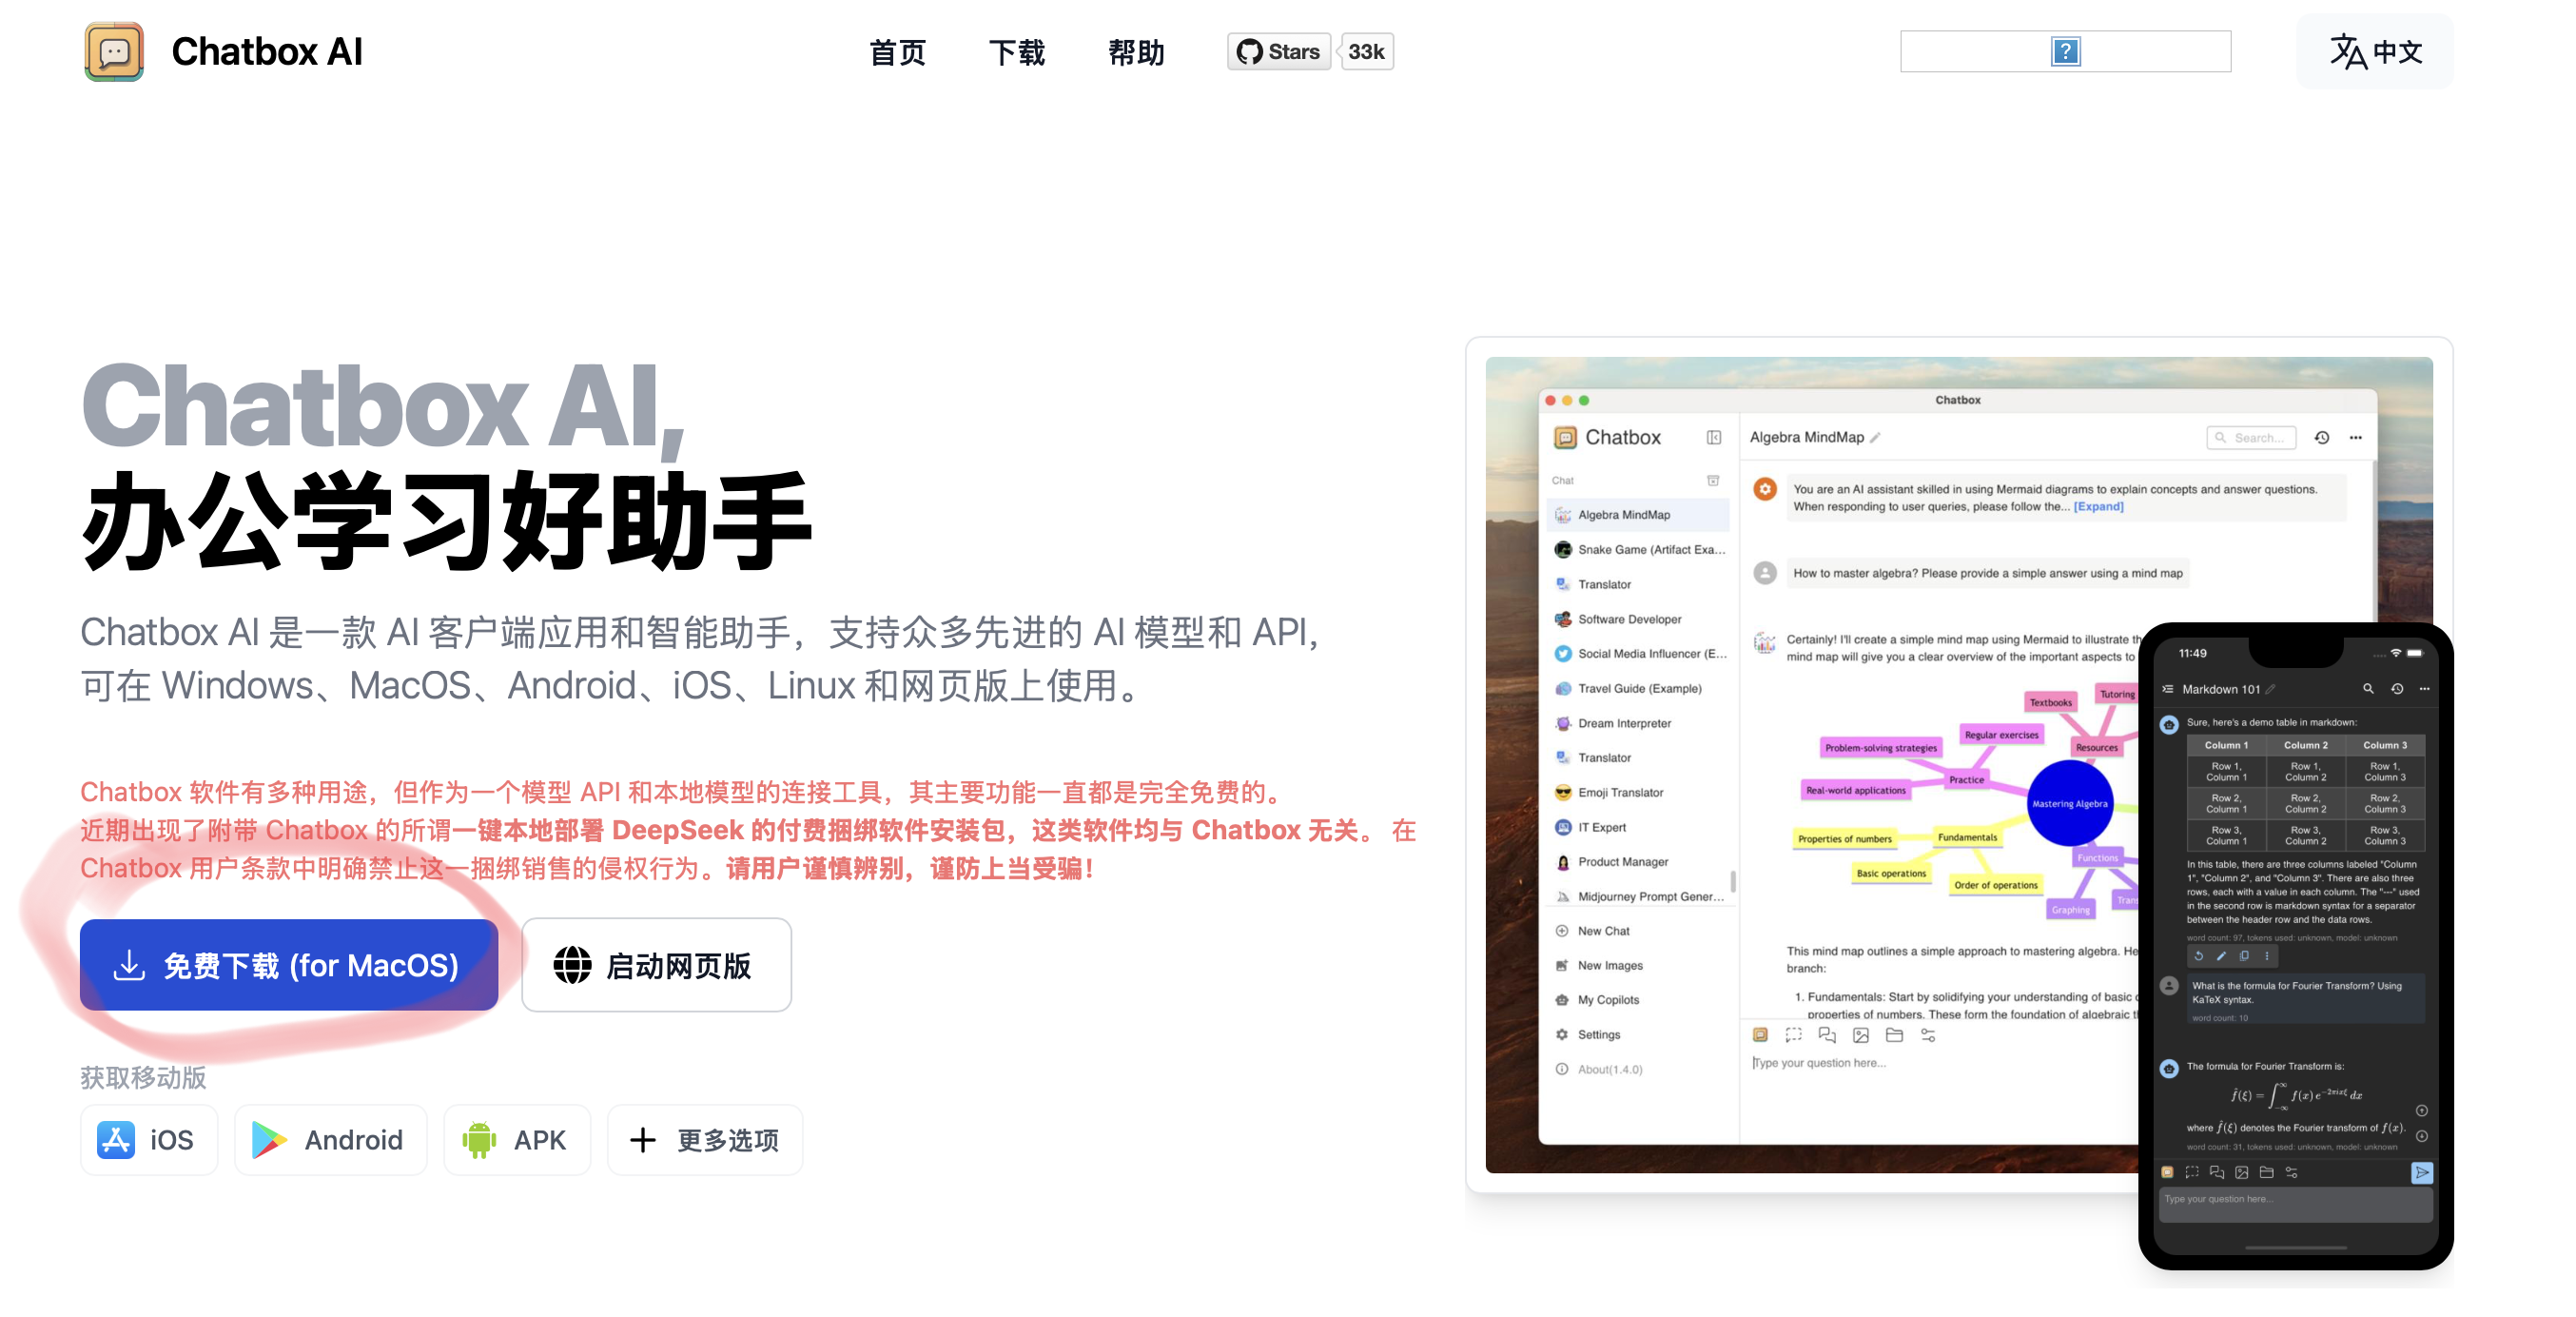Click the Search field in the app screenshot
Viewport: 2576px width, 1317px height.
click(x=2250, y=437)
